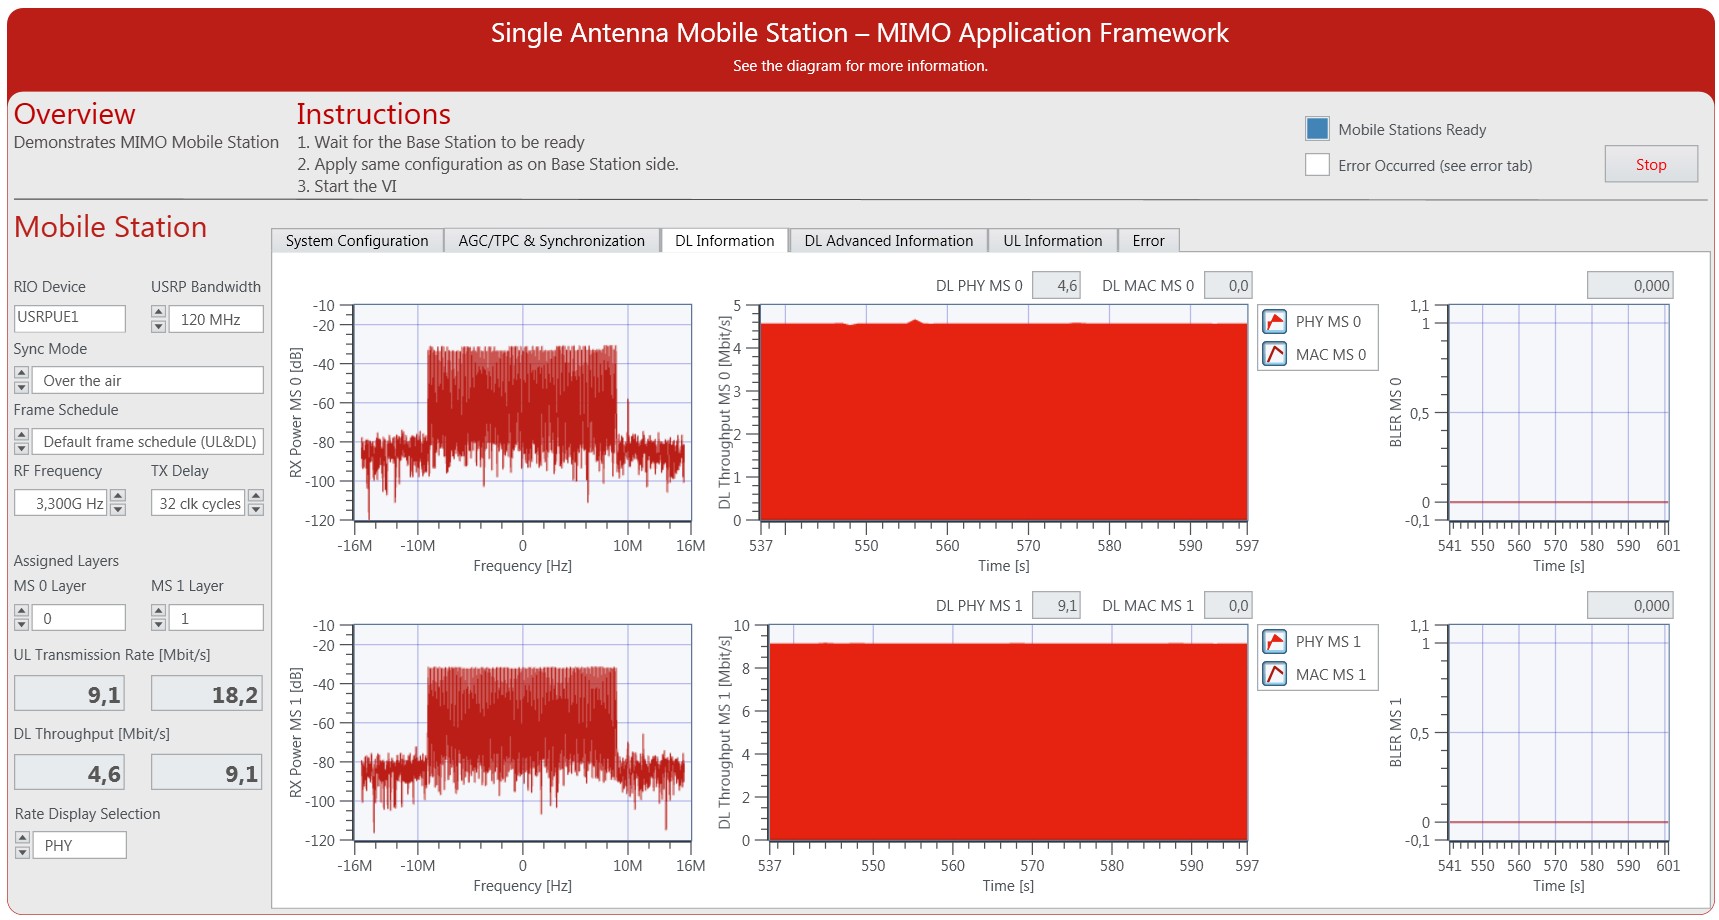Decrement the TX Delay clock cycles

pyautogui.click(x=258, y=509)
